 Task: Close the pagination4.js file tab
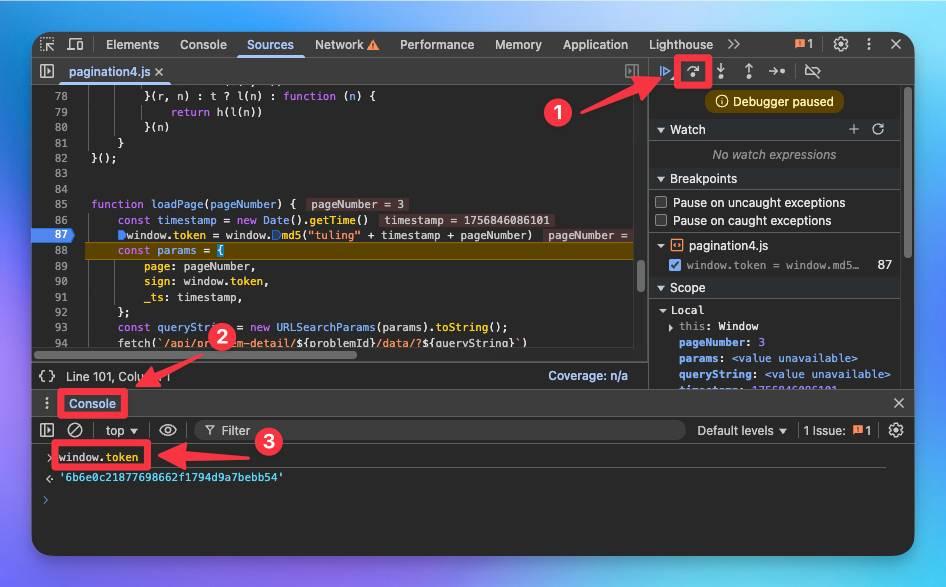159,72
